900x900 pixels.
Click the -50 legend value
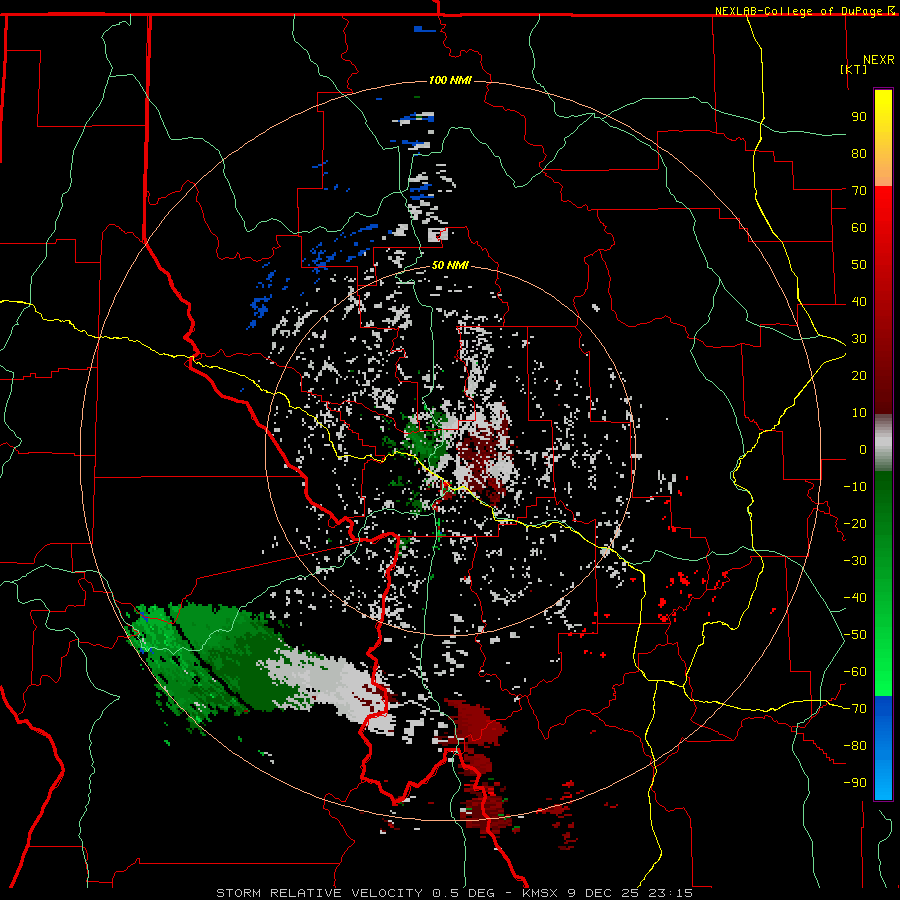(855, 635)
